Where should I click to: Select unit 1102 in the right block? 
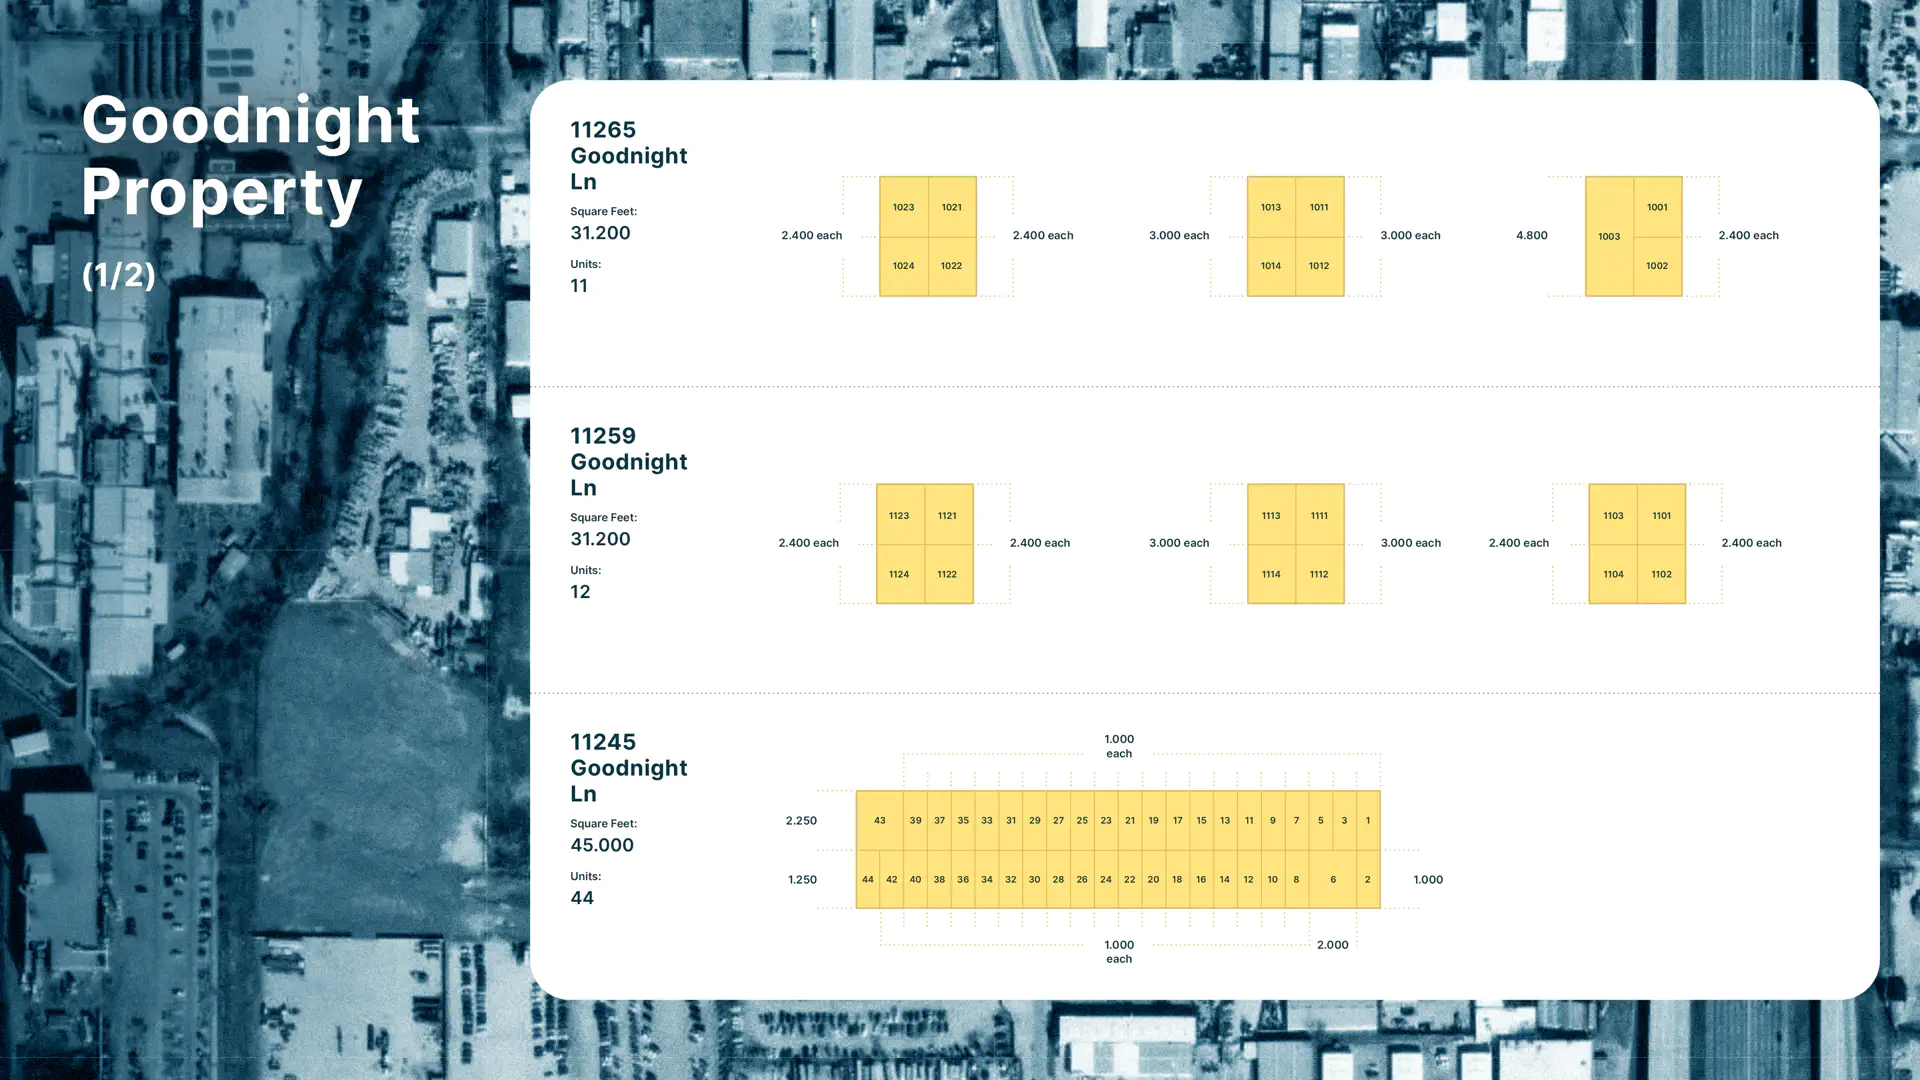[1661, 574]
